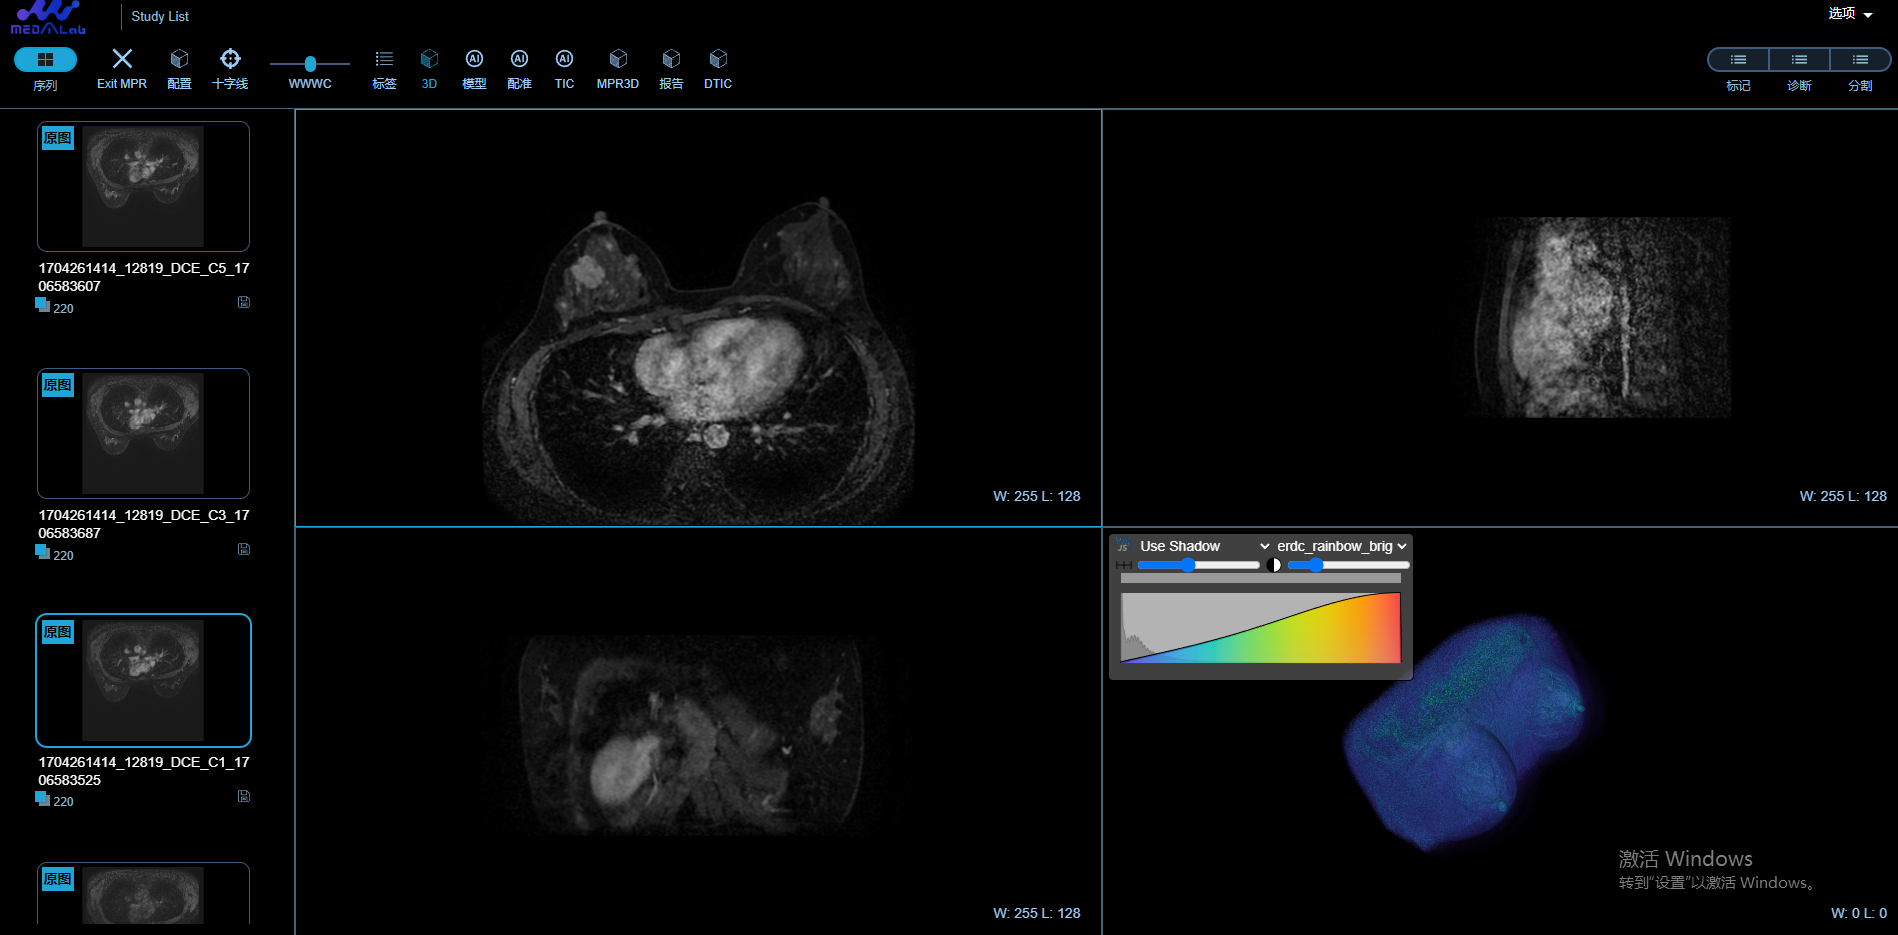The height and width of the screenshot is (935, 1898).
Task: Expand the 选项 options dropdown
Action: click(1850, 14)
